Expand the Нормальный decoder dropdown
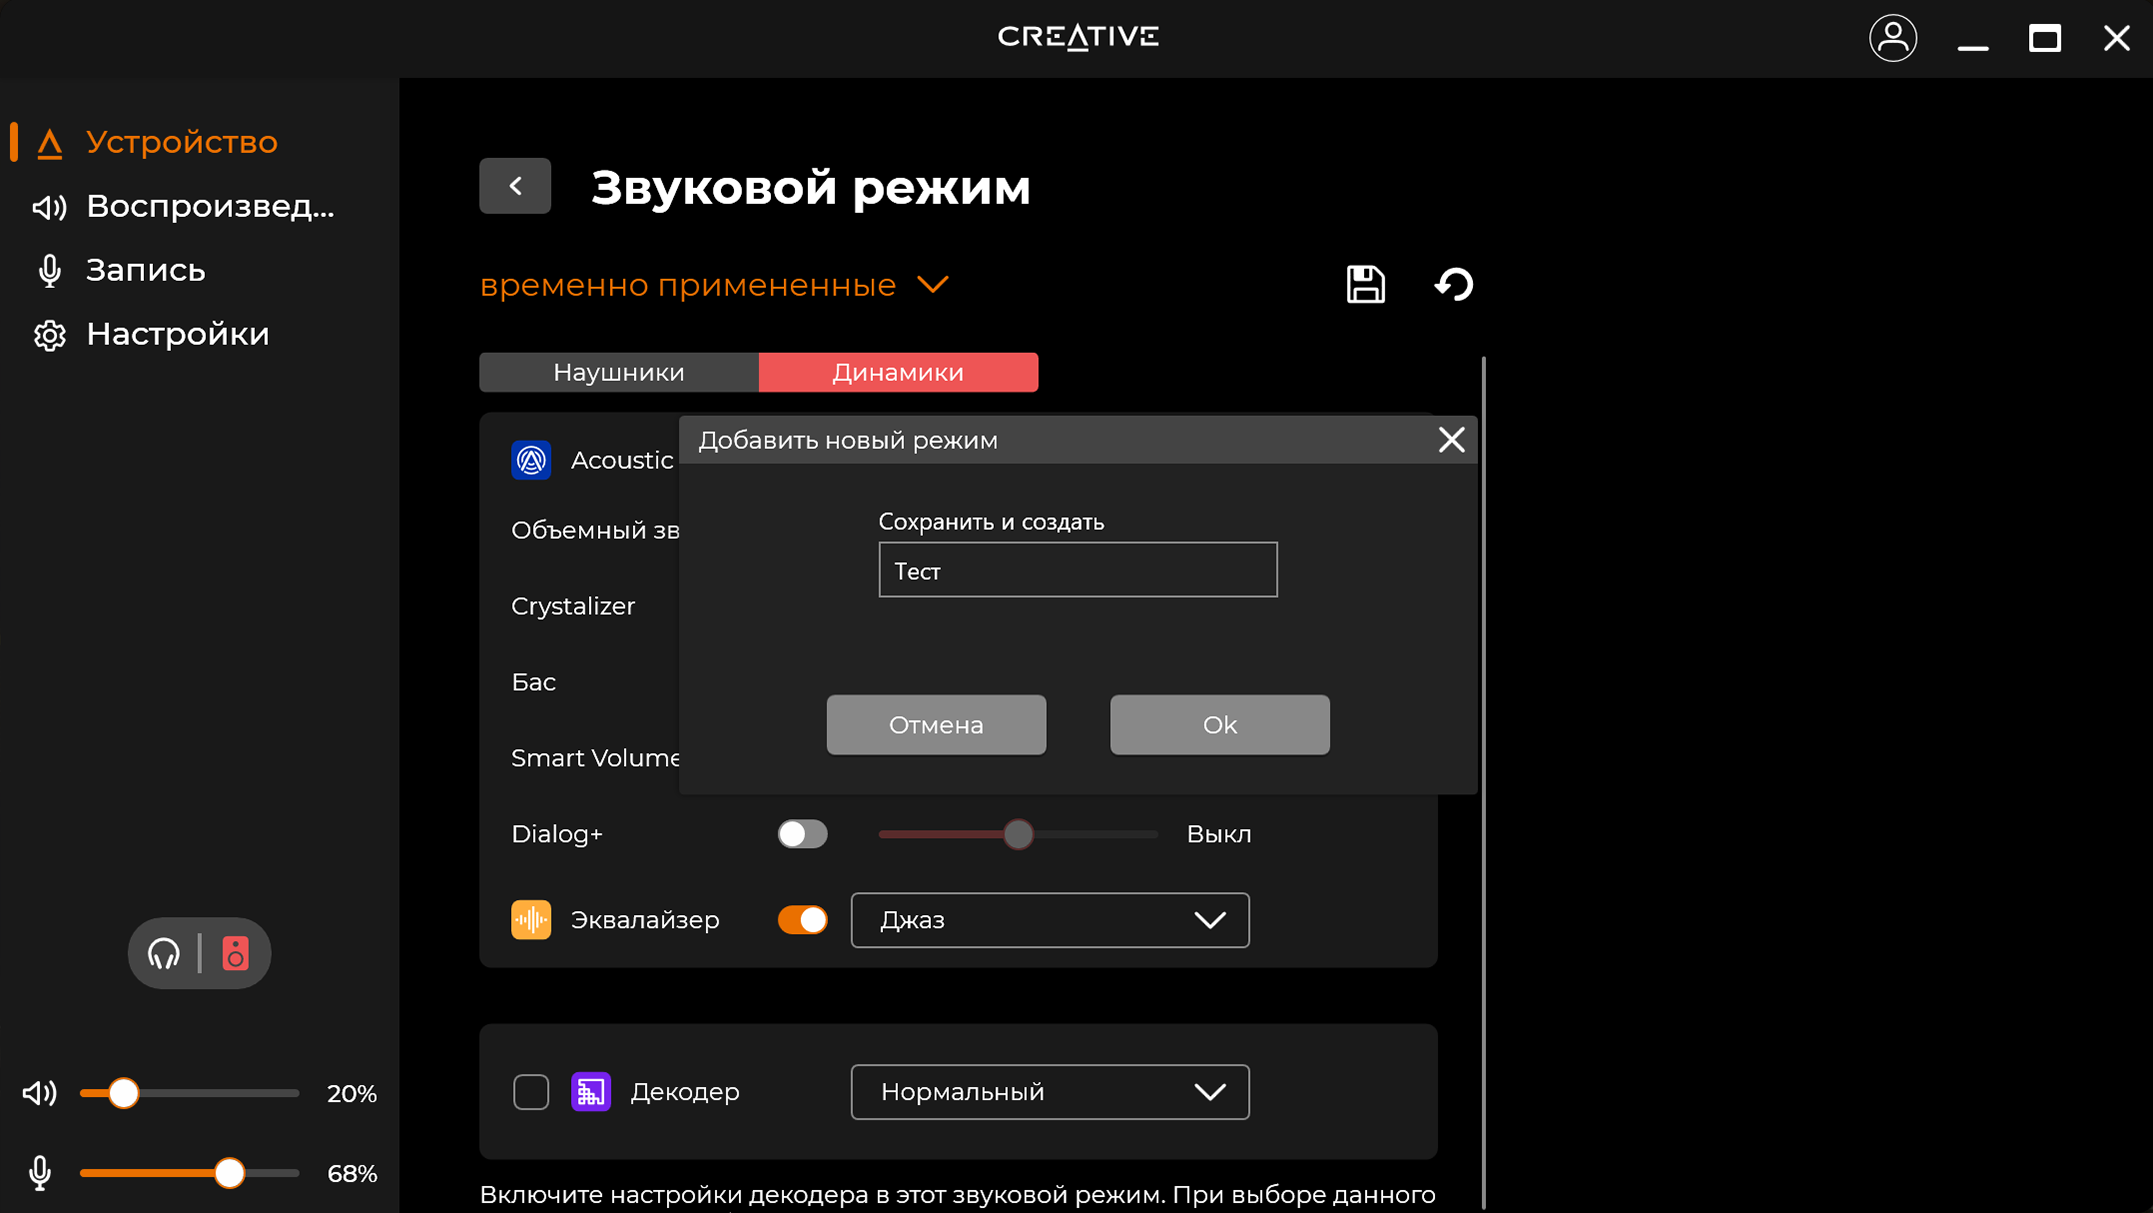 (1049, 1092)
